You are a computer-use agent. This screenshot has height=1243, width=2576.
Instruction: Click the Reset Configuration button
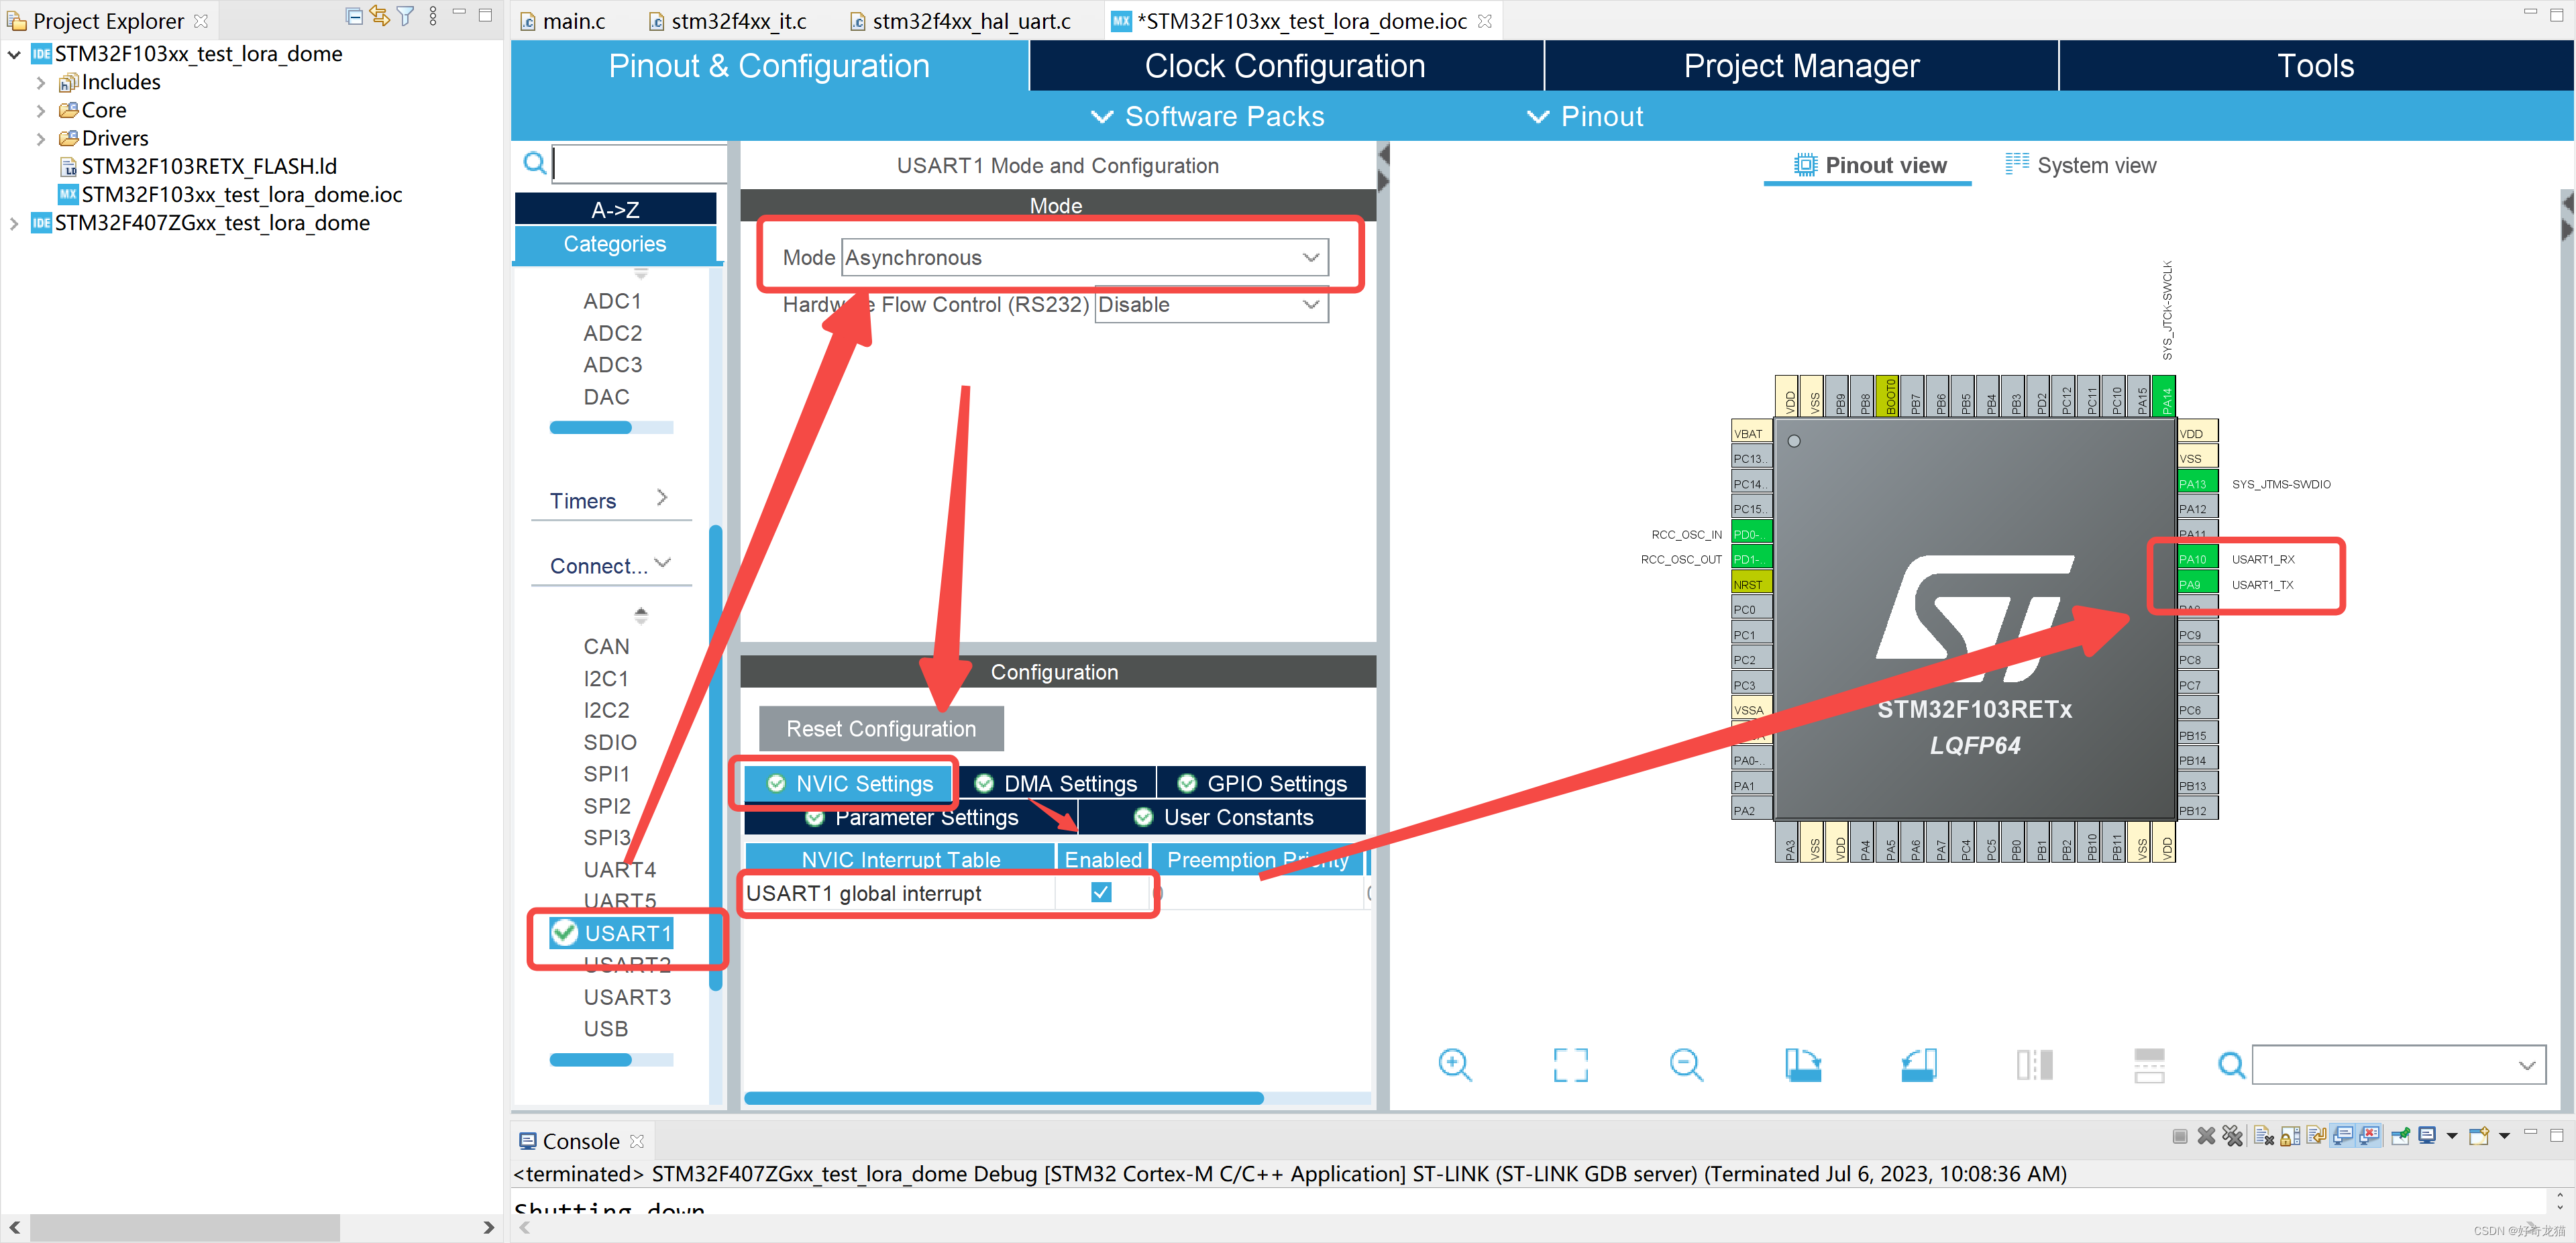pos(881,729)
